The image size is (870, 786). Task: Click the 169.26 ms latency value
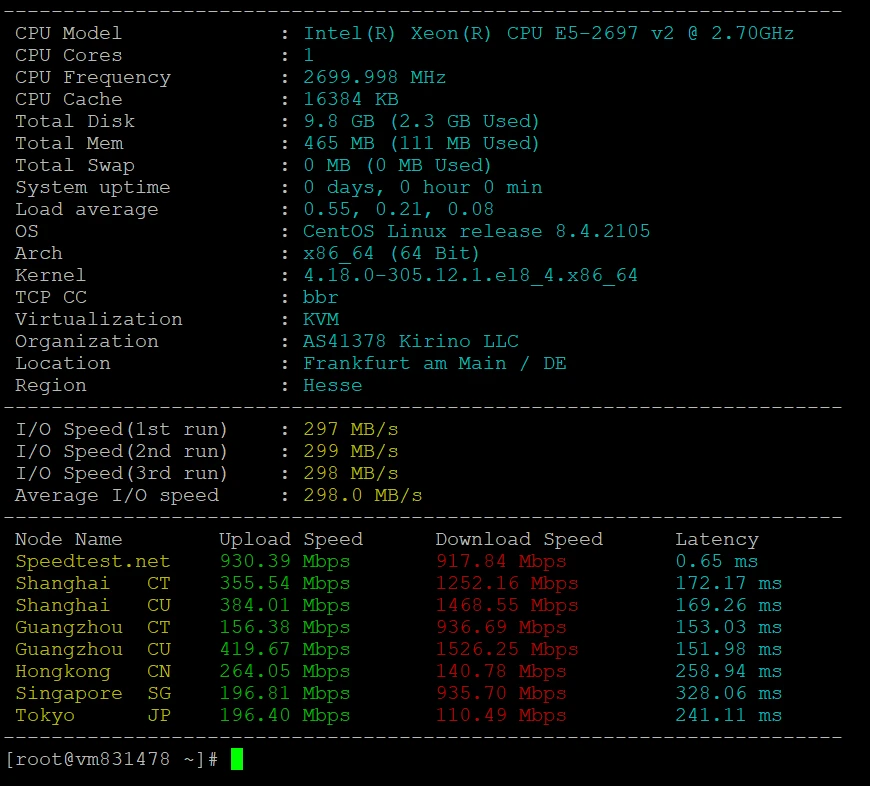[x=729, y=605]
